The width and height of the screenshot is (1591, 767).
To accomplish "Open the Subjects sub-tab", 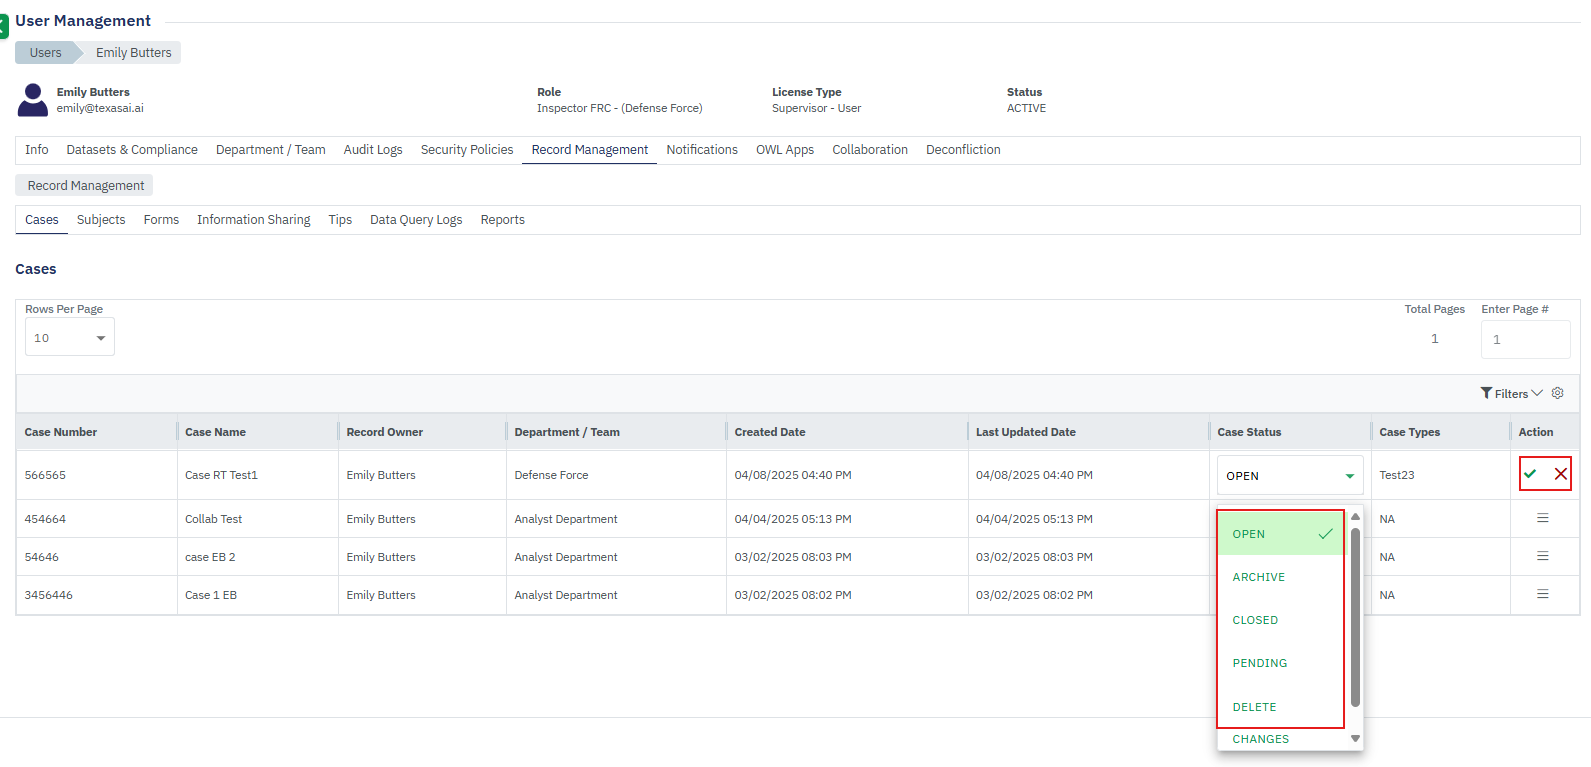I will click(101, 220).
